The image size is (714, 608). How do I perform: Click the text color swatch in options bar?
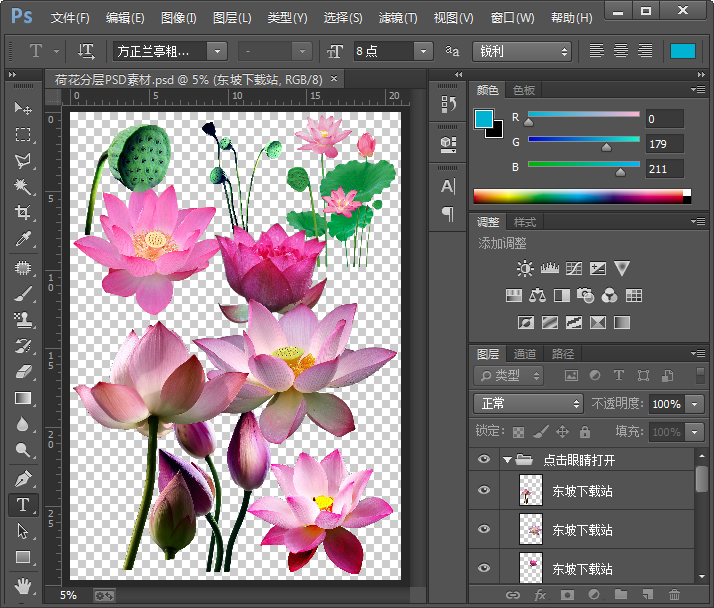point(683,51)
